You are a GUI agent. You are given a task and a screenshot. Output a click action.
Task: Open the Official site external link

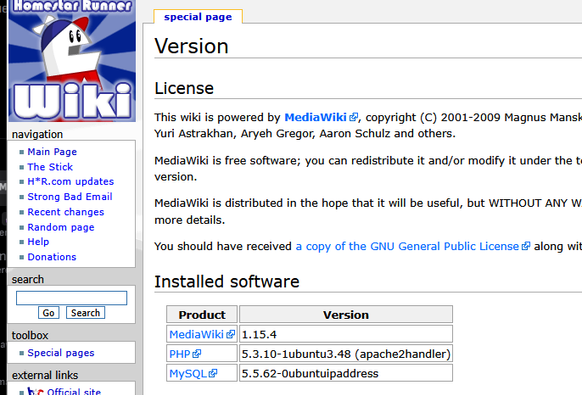[74, 391]
